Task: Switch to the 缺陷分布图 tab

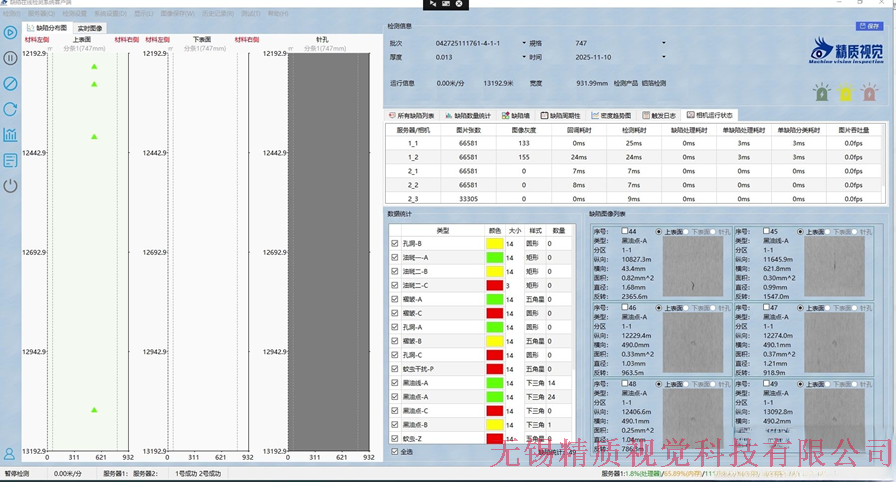Action: click(x=47, y=27)
